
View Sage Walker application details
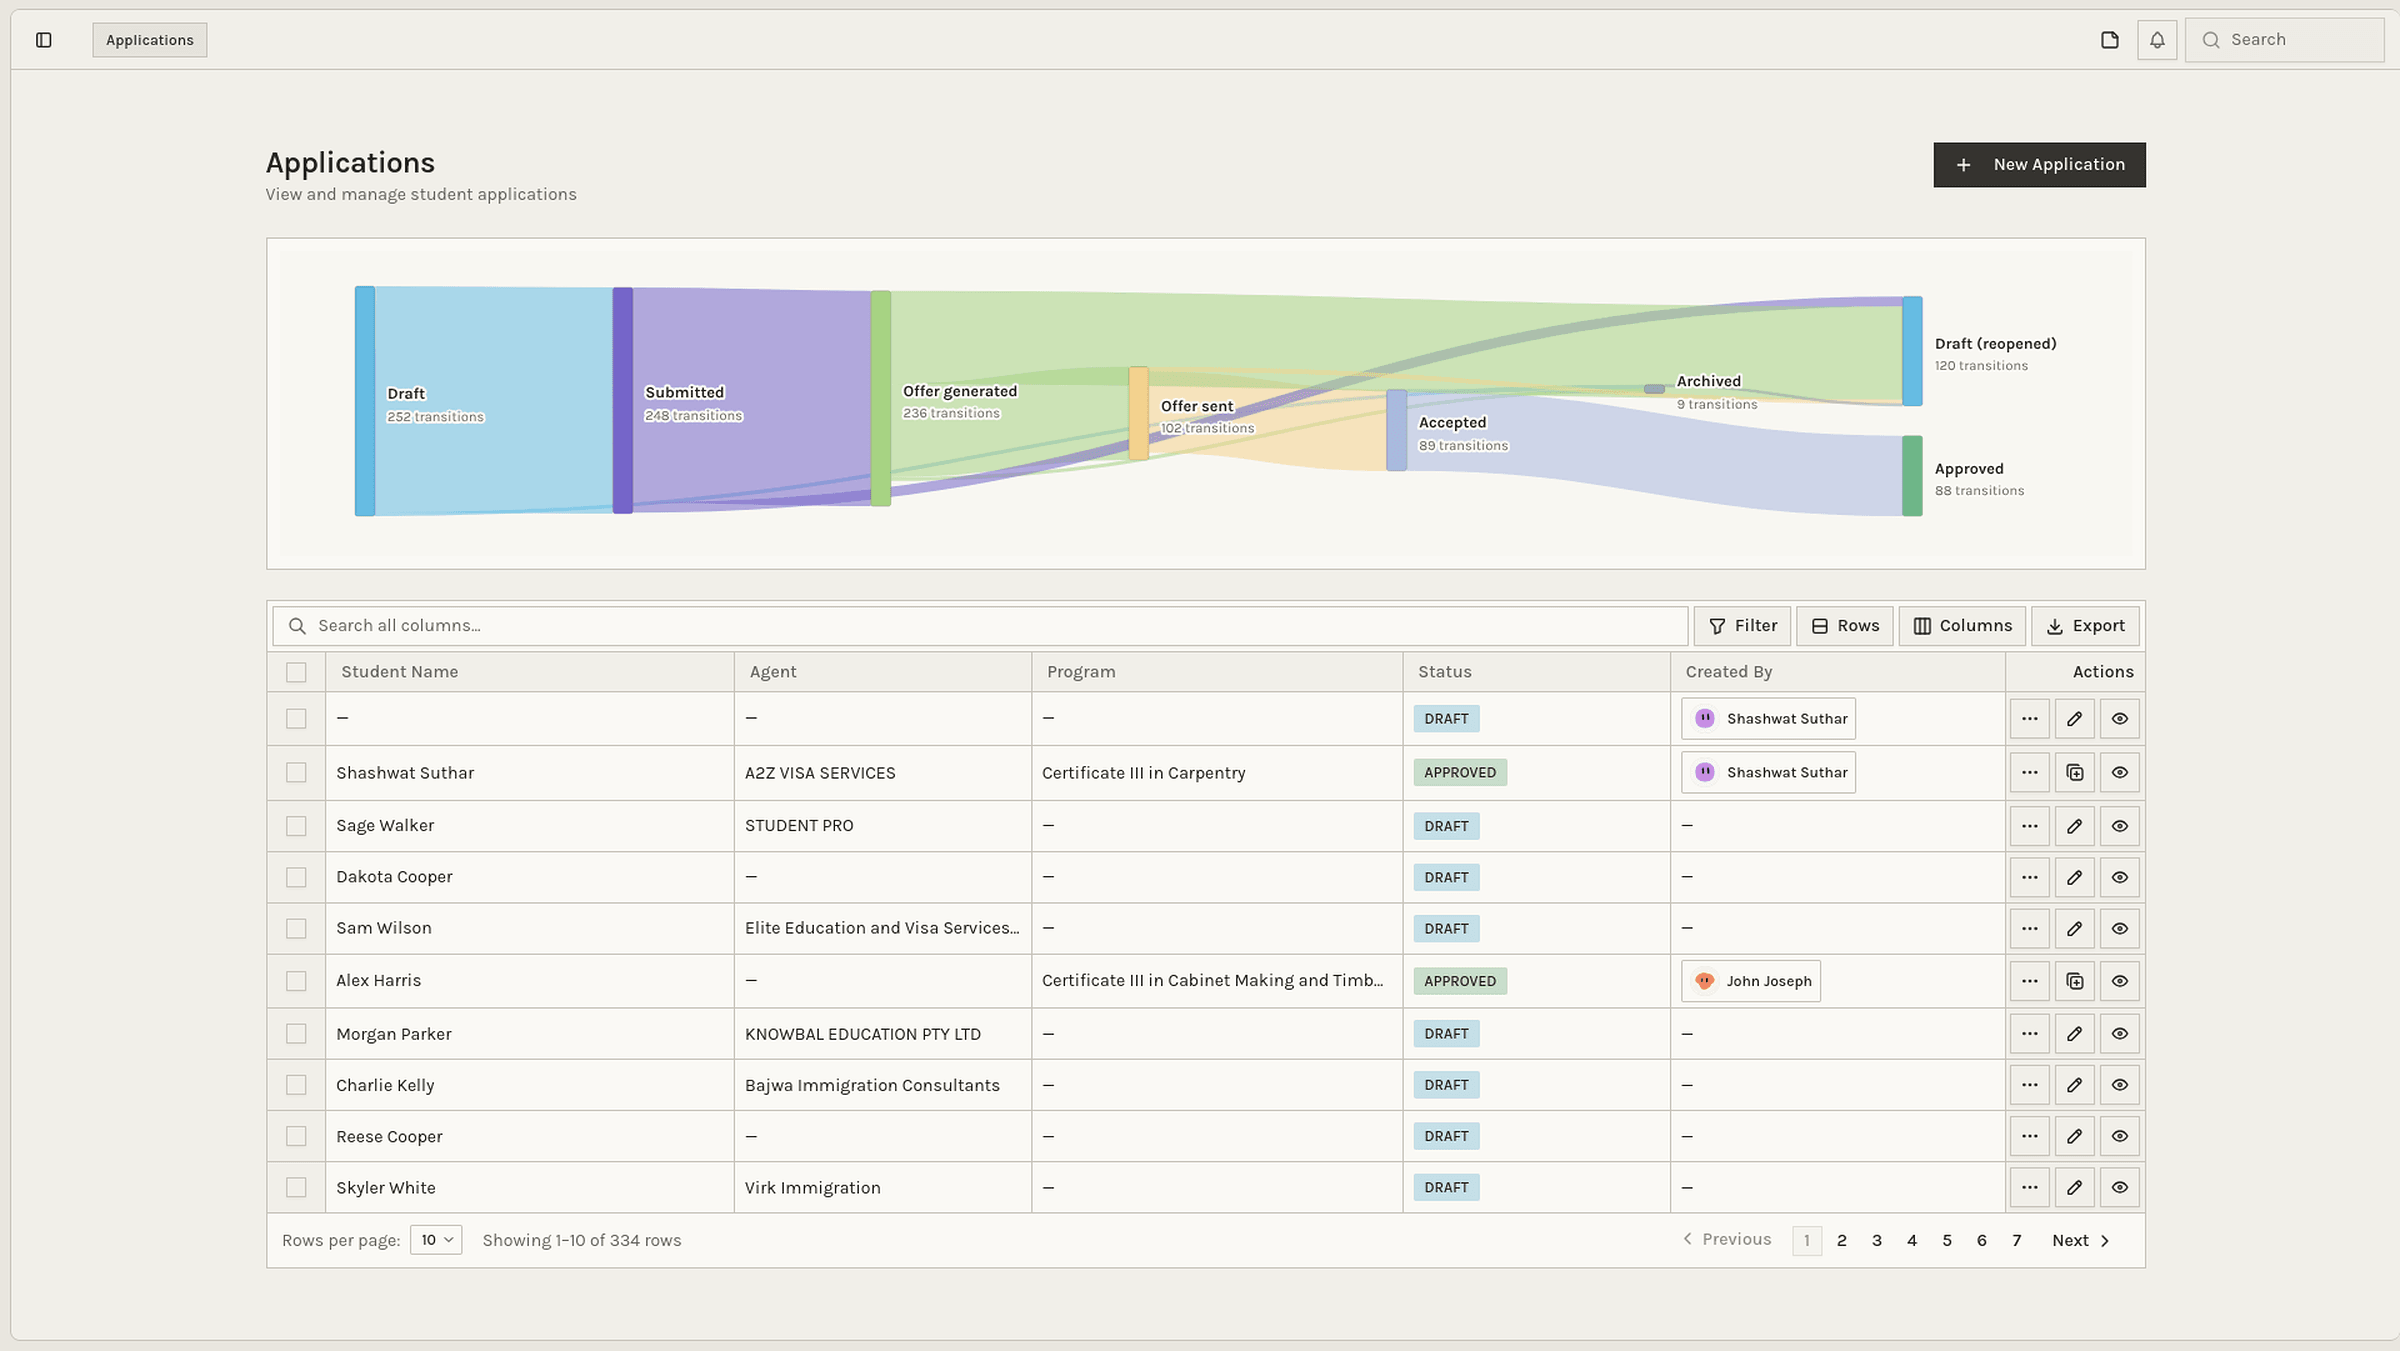coord(2120,826)
